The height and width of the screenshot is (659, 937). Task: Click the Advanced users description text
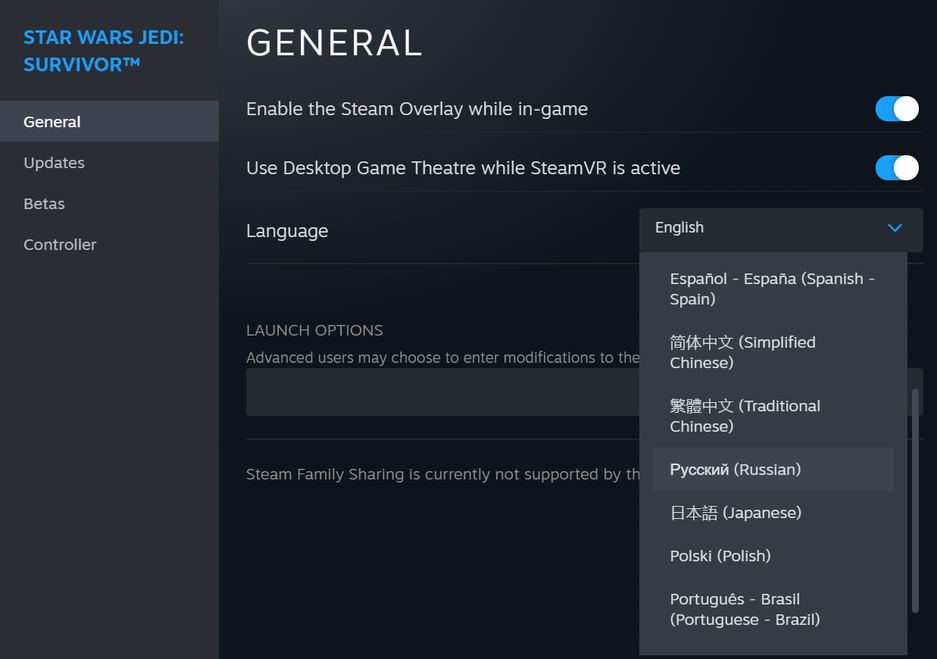[443, 357]
